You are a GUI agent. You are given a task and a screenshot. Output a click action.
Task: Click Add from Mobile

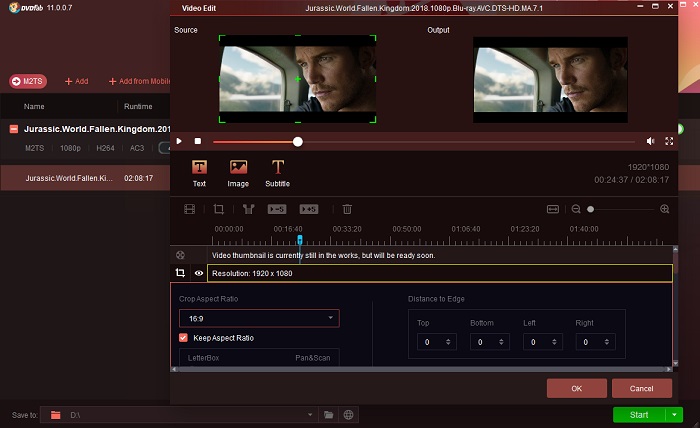tap(139, 81)
